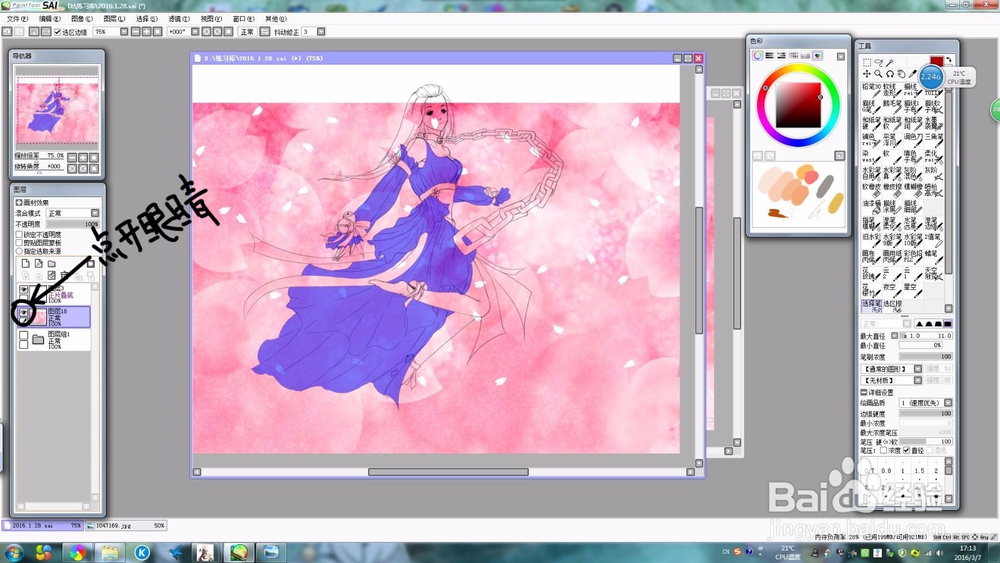
Task: Select the magic wand tool
Action: [890, 62]
